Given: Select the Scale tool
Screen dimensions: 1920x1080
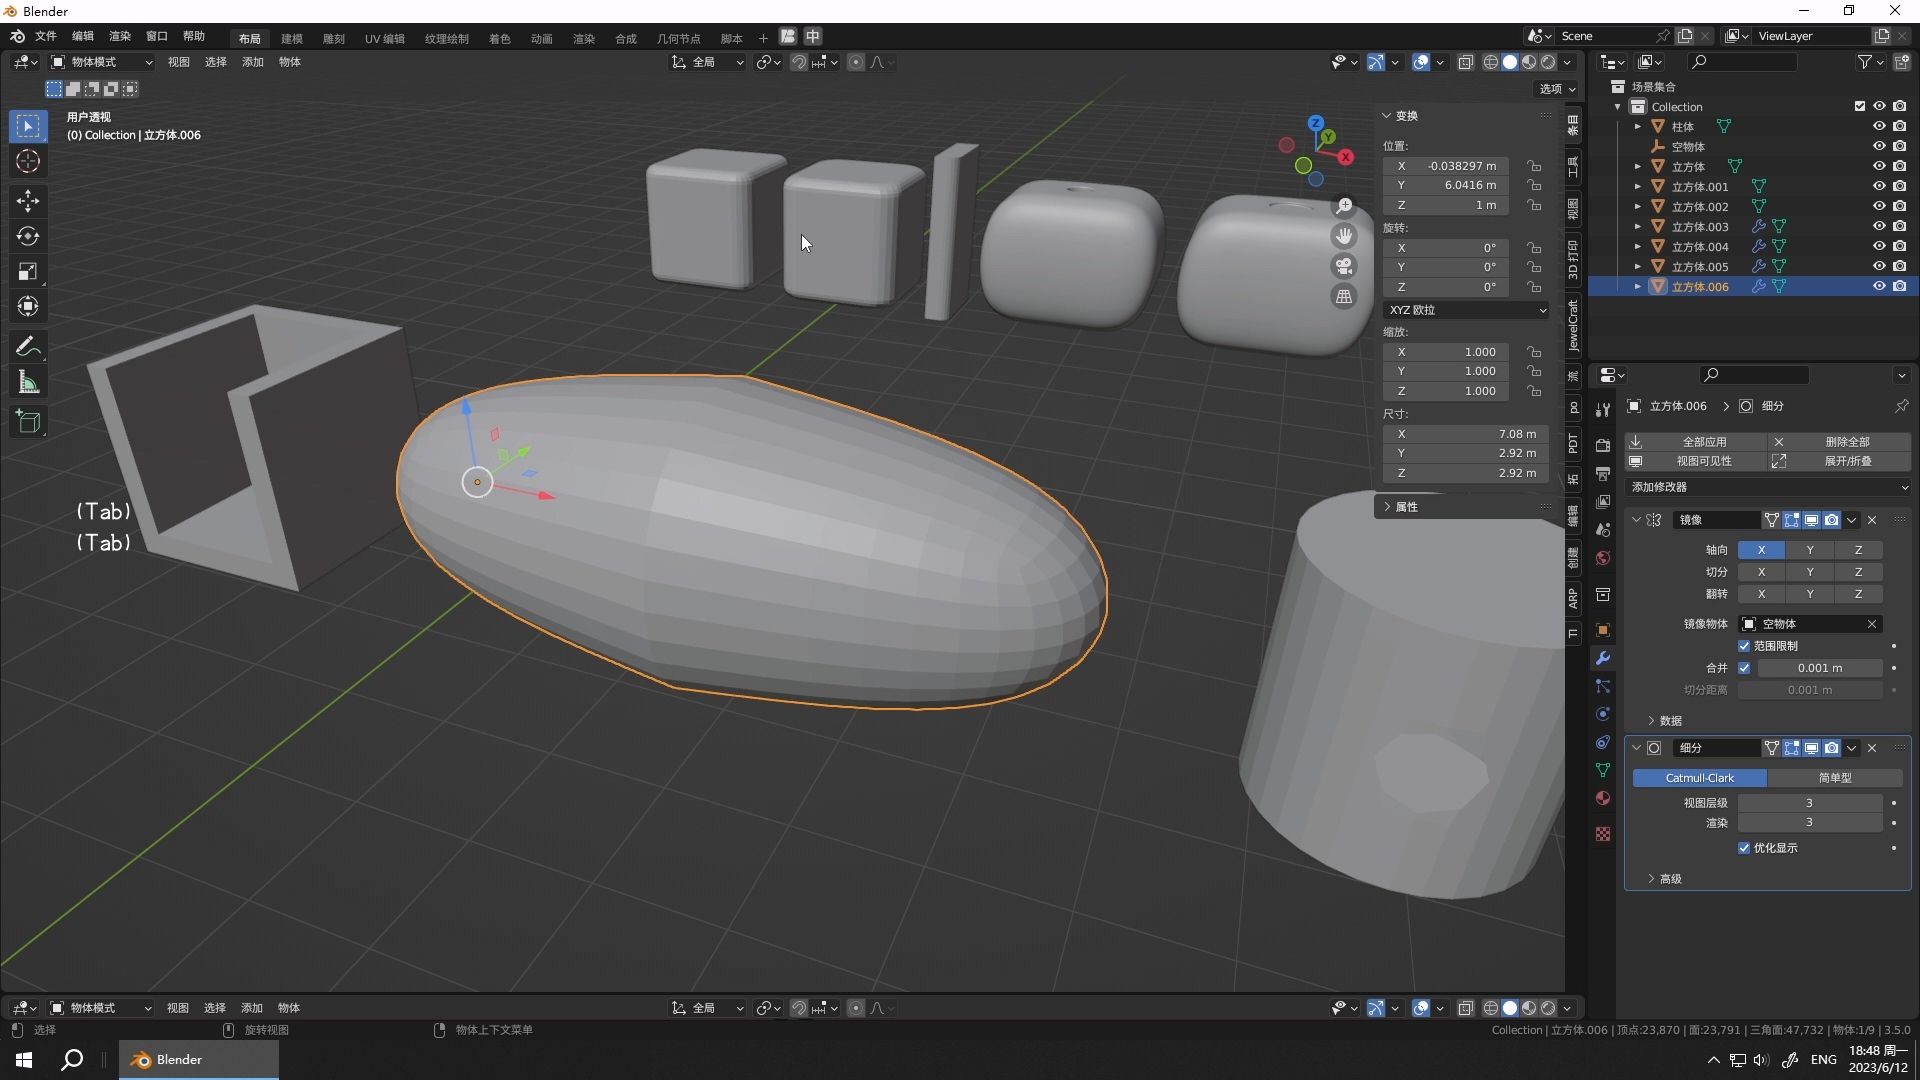Looking at the screenshot, I should click(x=28, y=271).
